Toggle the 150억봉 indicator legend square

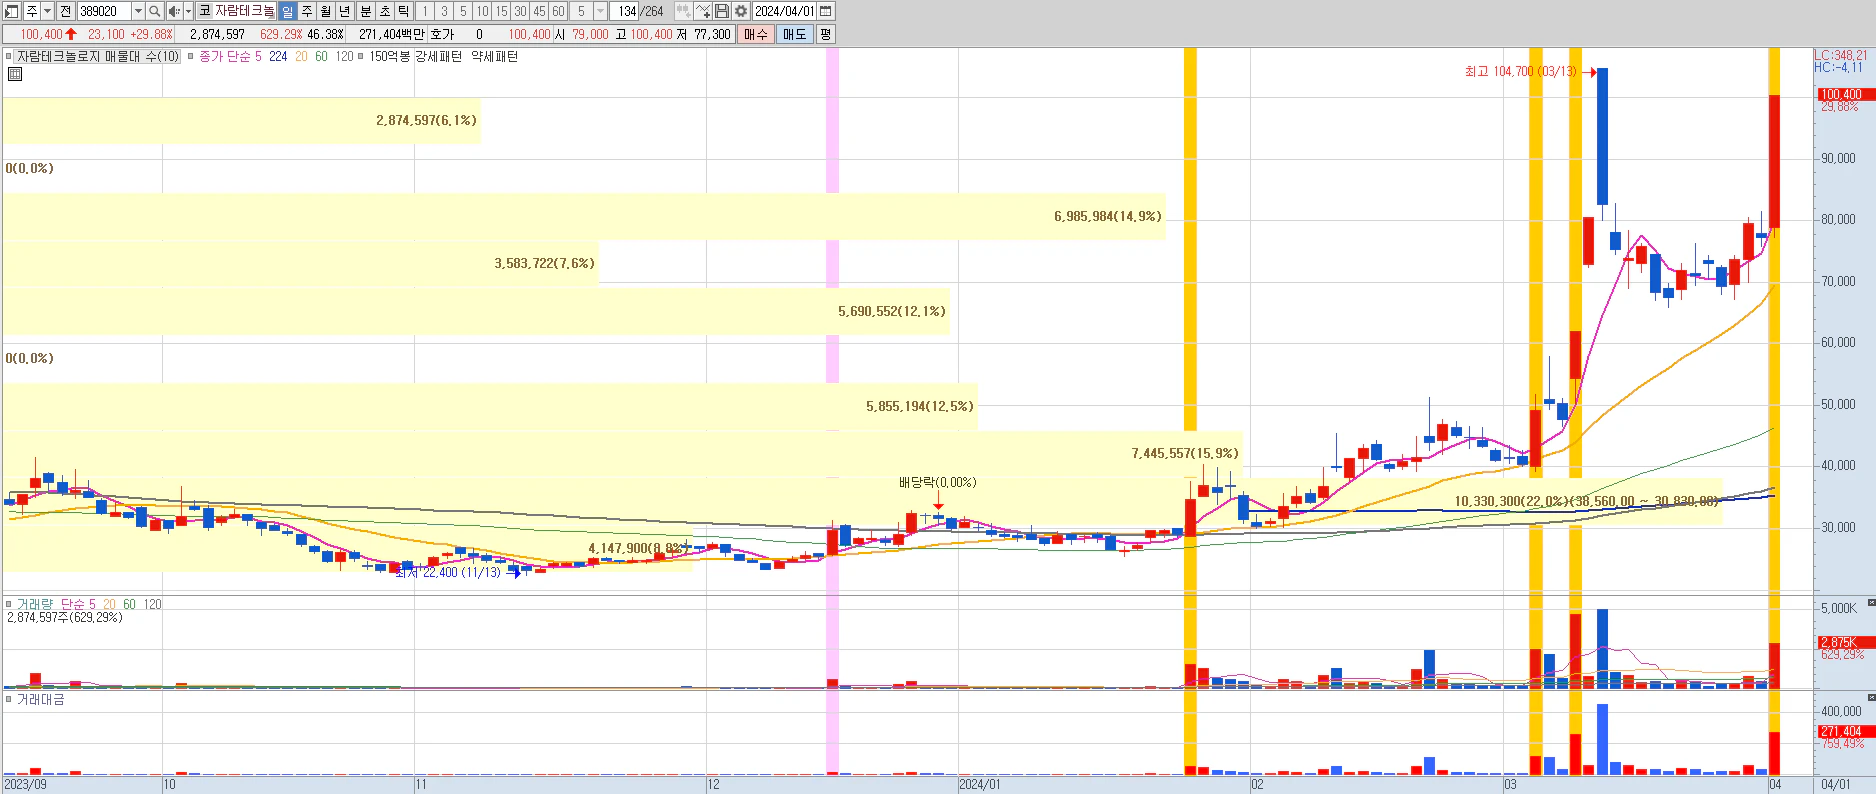click(361, 57)
